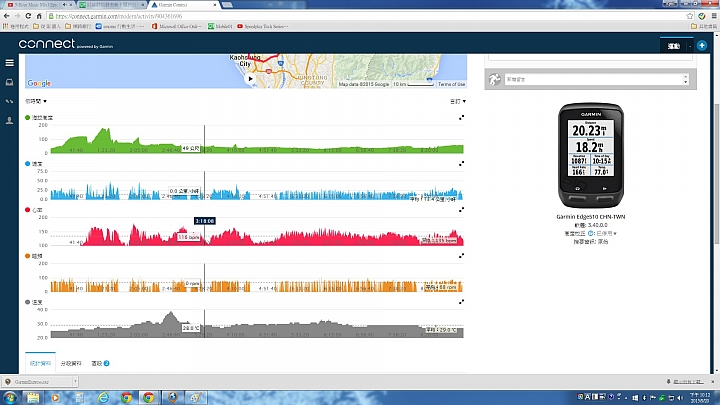
Task: Expand the blue speed chart to fullscreen
Action: pyautogui.click(x=461, y=163)
